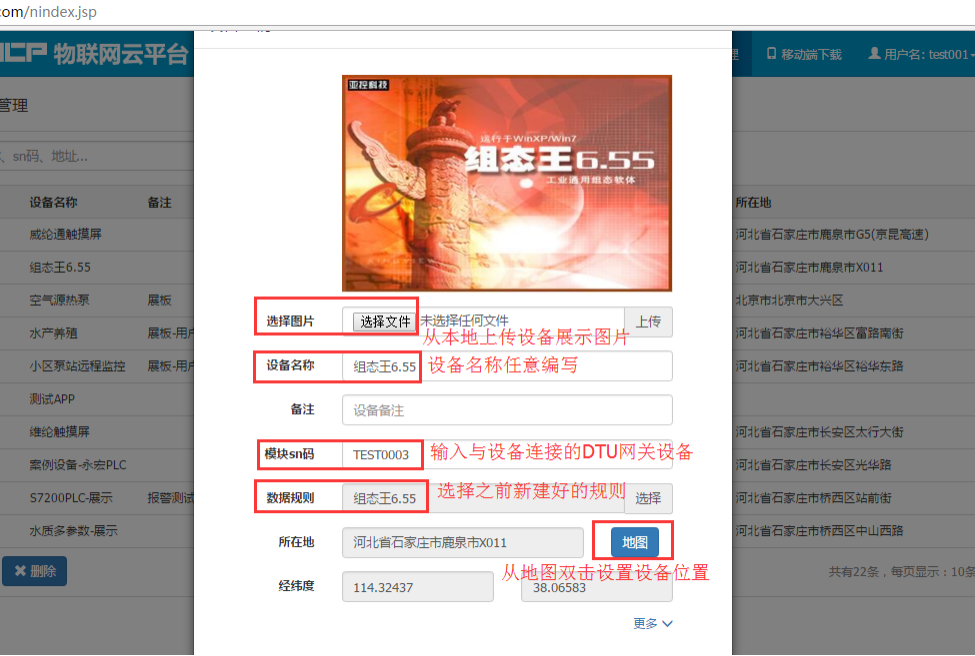This screenshot has width=975, height=656.
Task: Click the user icon beside 用户名
Action: [874, 53]
